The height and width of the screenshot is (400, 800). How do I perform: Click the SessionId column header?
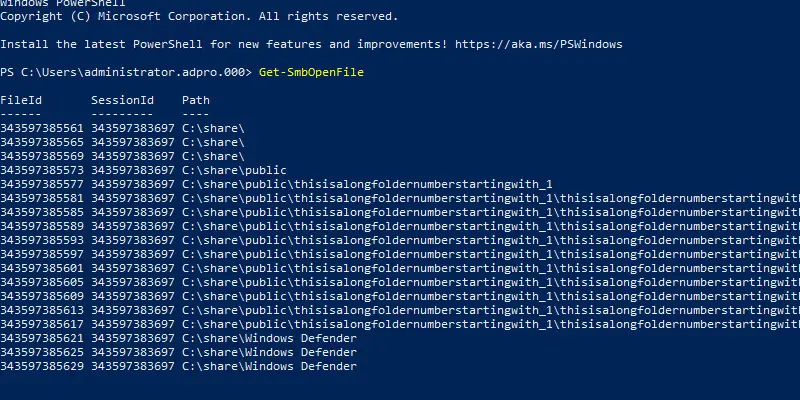tap(122, 100)
